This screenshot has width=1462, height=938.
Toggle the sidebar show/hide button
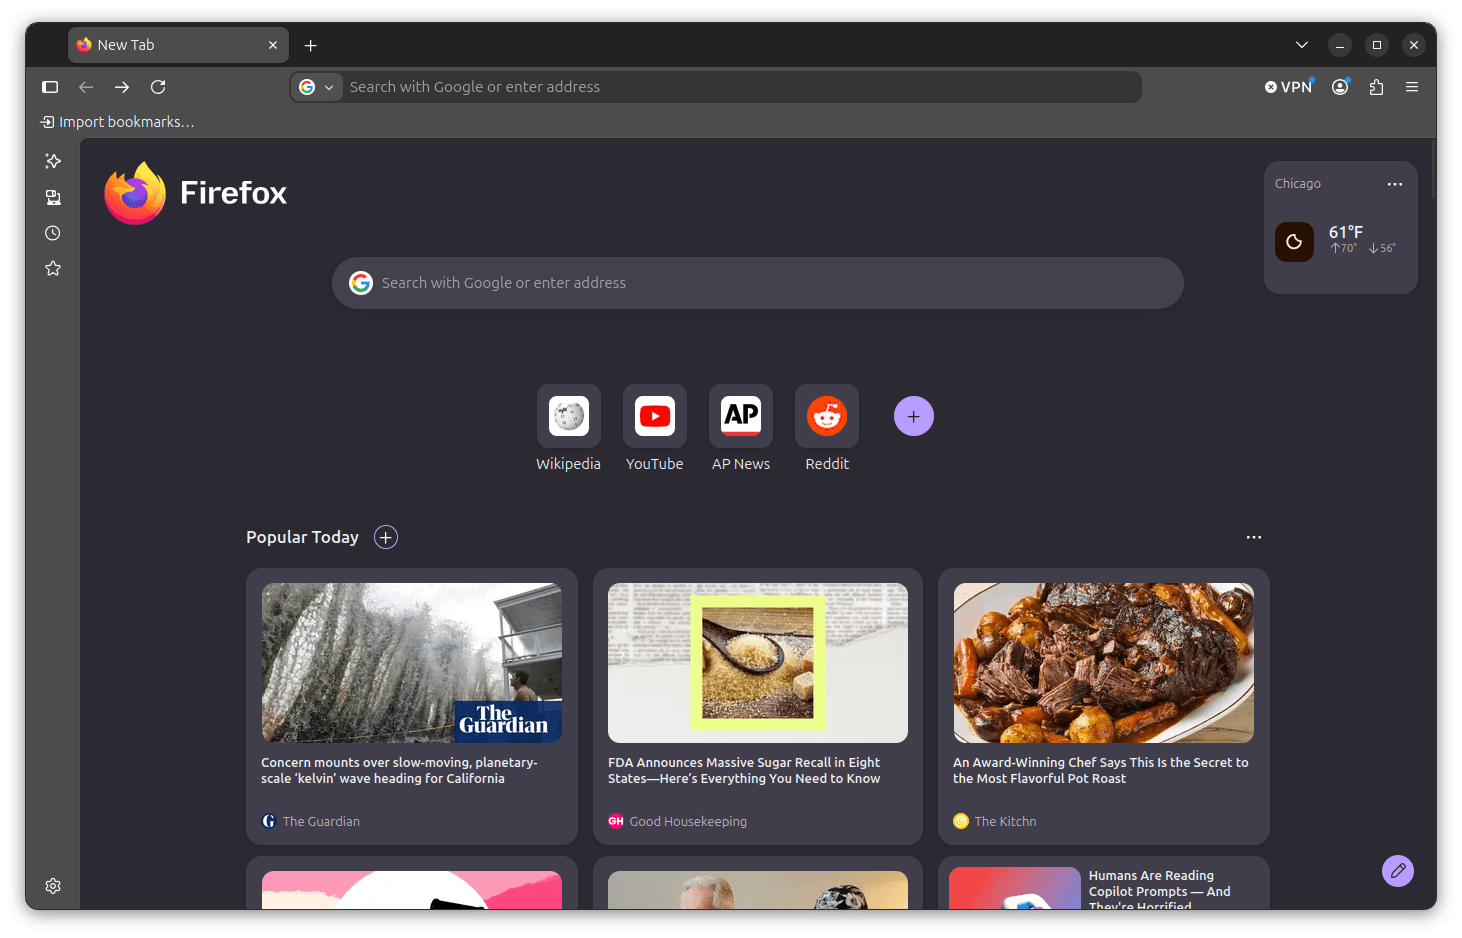(x=50, y=87)
